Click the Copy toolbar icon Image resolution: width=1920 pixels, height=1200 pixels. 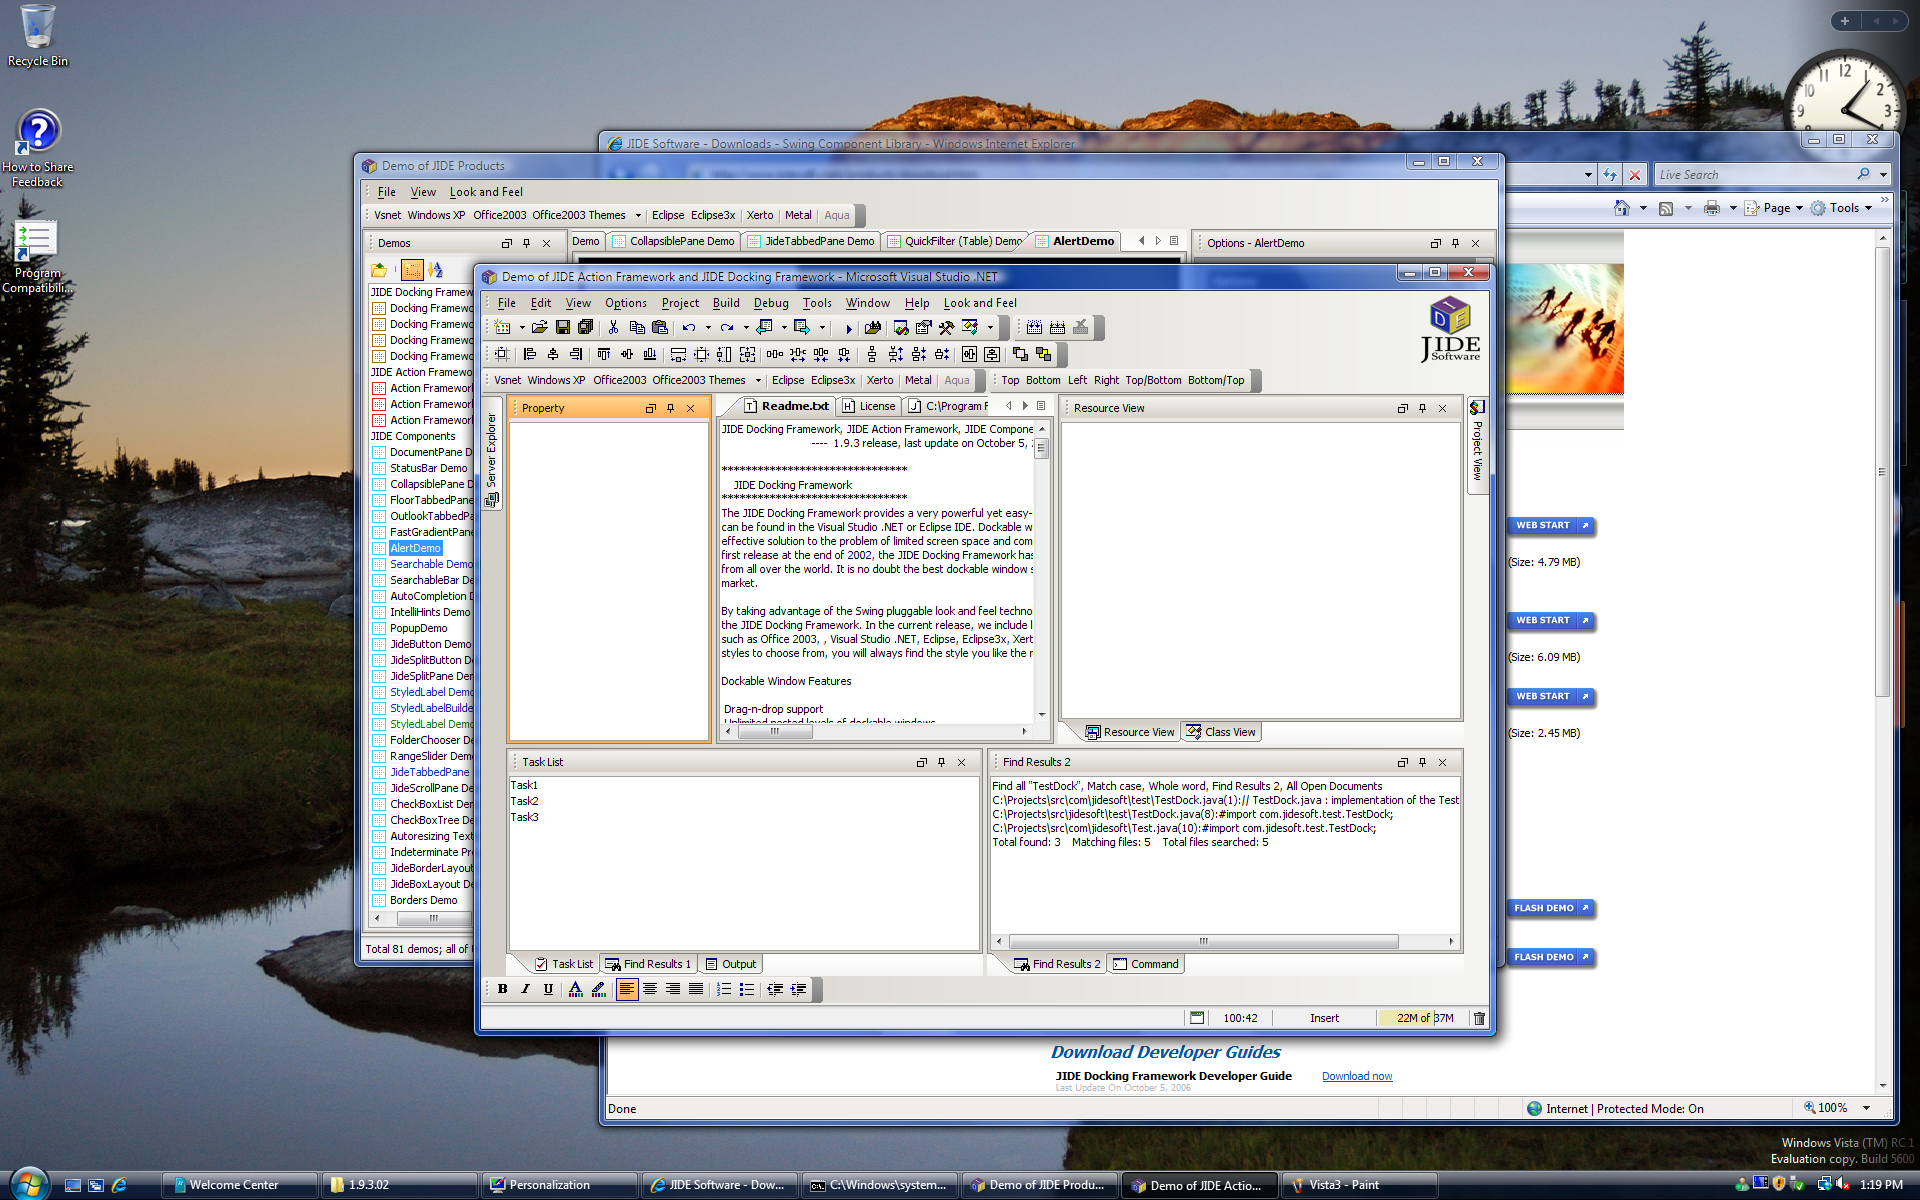637,327
